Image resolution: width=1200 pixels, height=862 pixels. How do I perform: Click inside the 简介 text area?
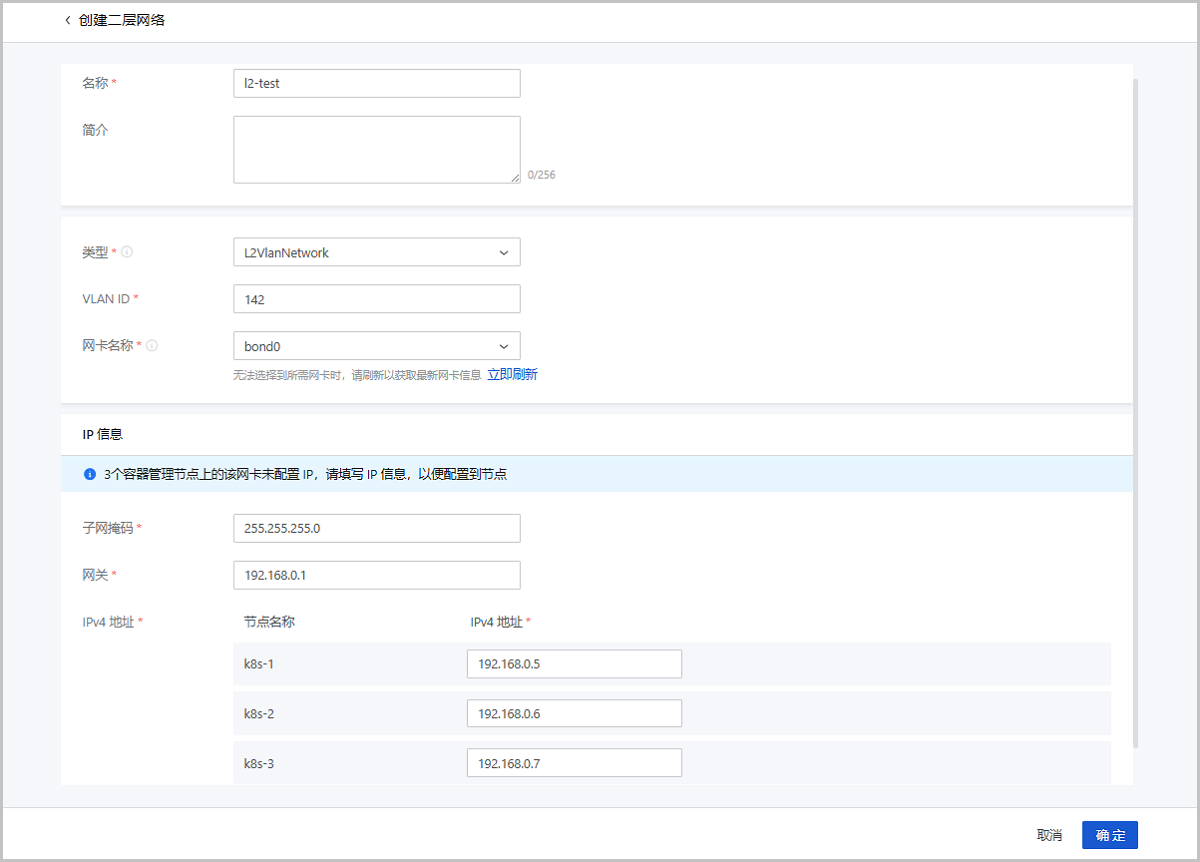tap(376, 149)
